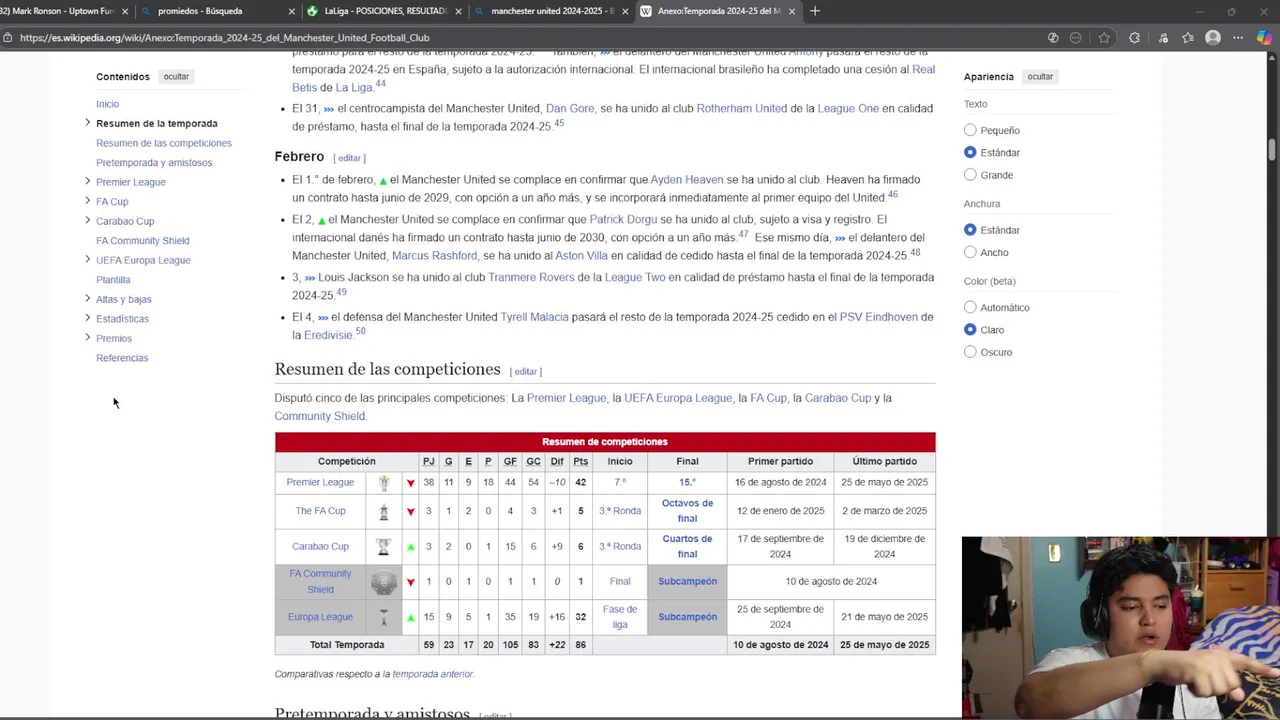Click the music/media control icon in toolbar

(x=1162, y=38)
